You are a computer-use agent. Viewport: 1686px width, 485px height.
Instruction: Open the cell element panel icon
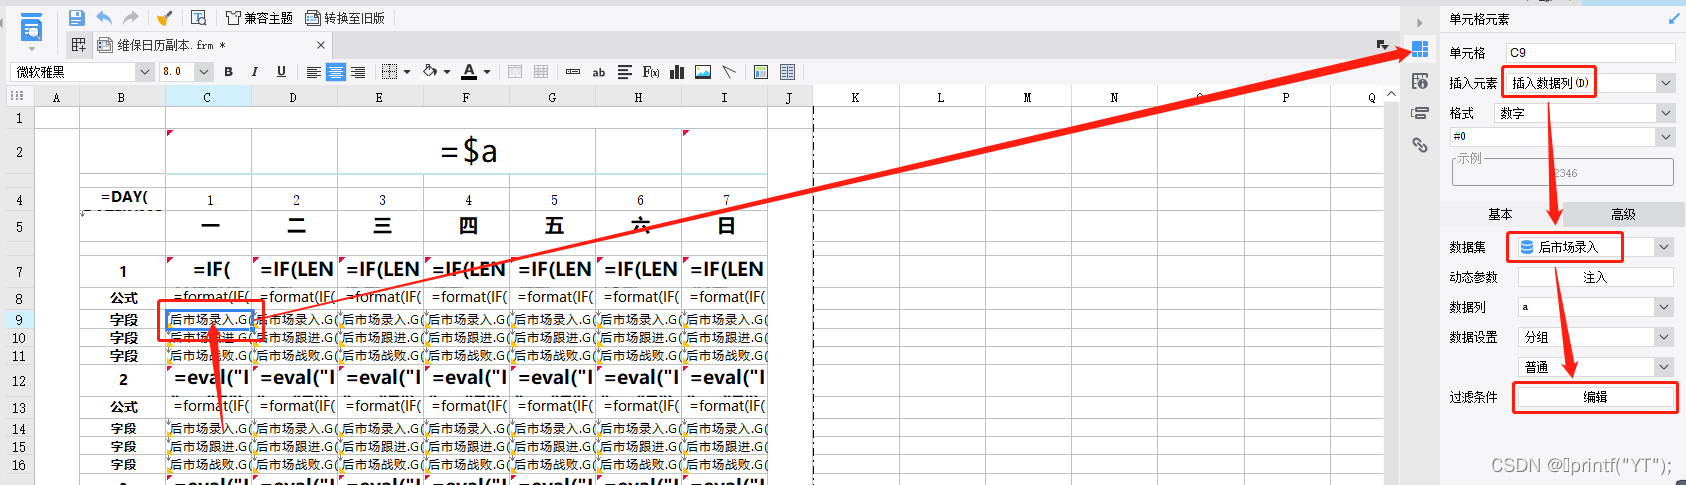[x=1419, y=49]
